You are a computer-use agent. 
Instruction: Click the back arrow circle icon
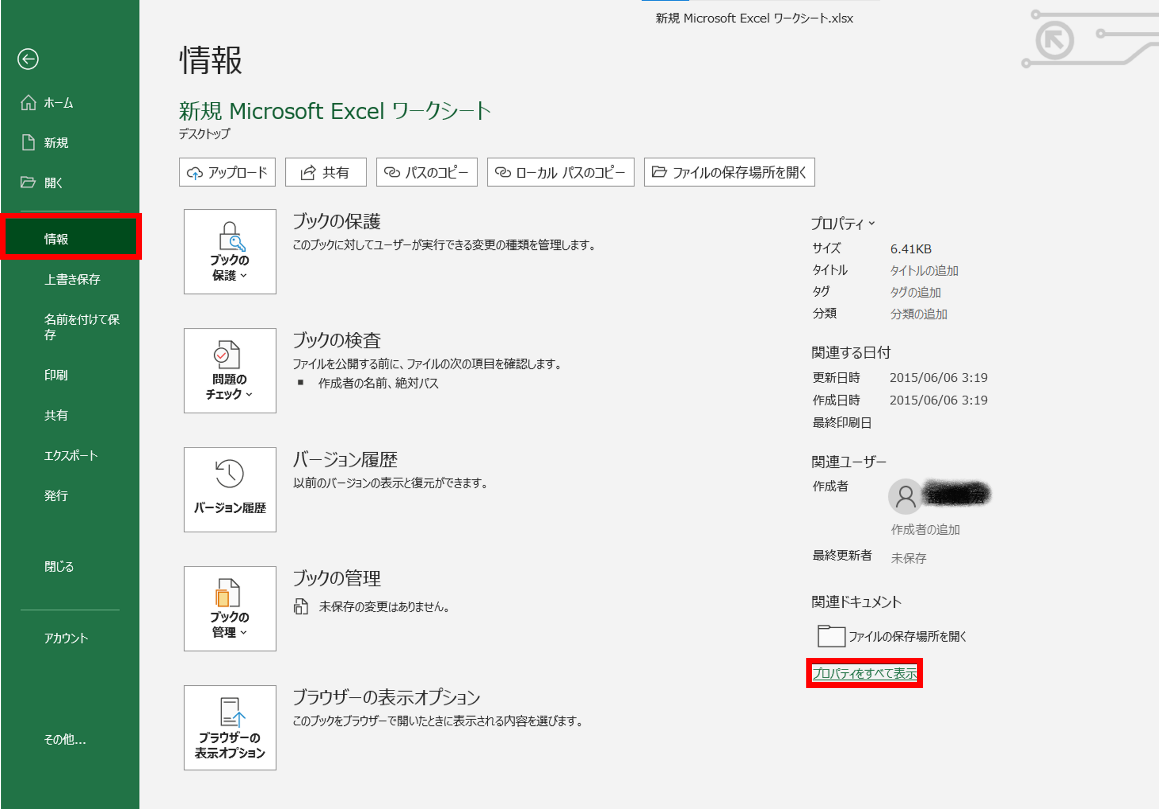[x=28, y=59]
